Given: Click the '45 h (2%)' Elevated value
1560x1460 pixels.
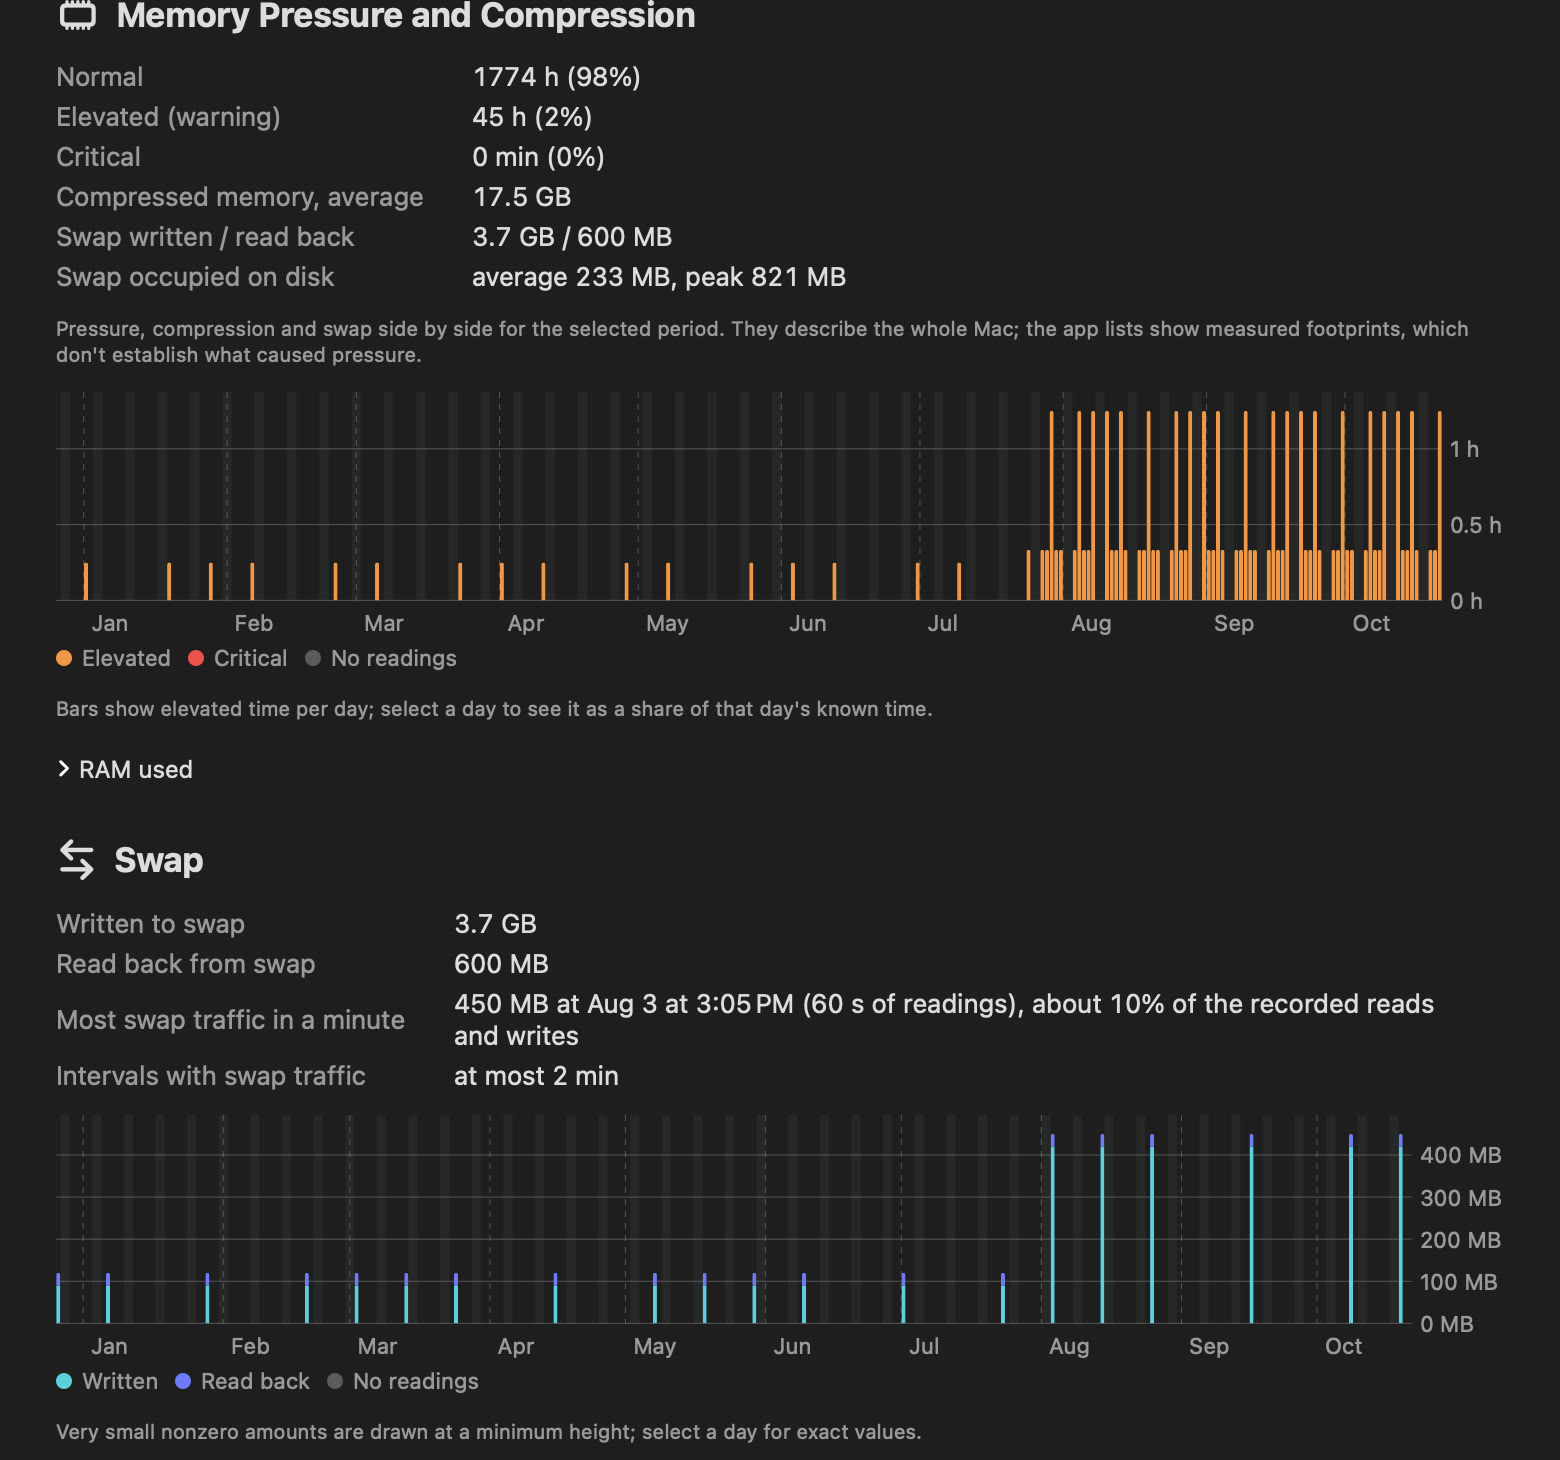Looking at the screenshot, I should coord(532,117).
